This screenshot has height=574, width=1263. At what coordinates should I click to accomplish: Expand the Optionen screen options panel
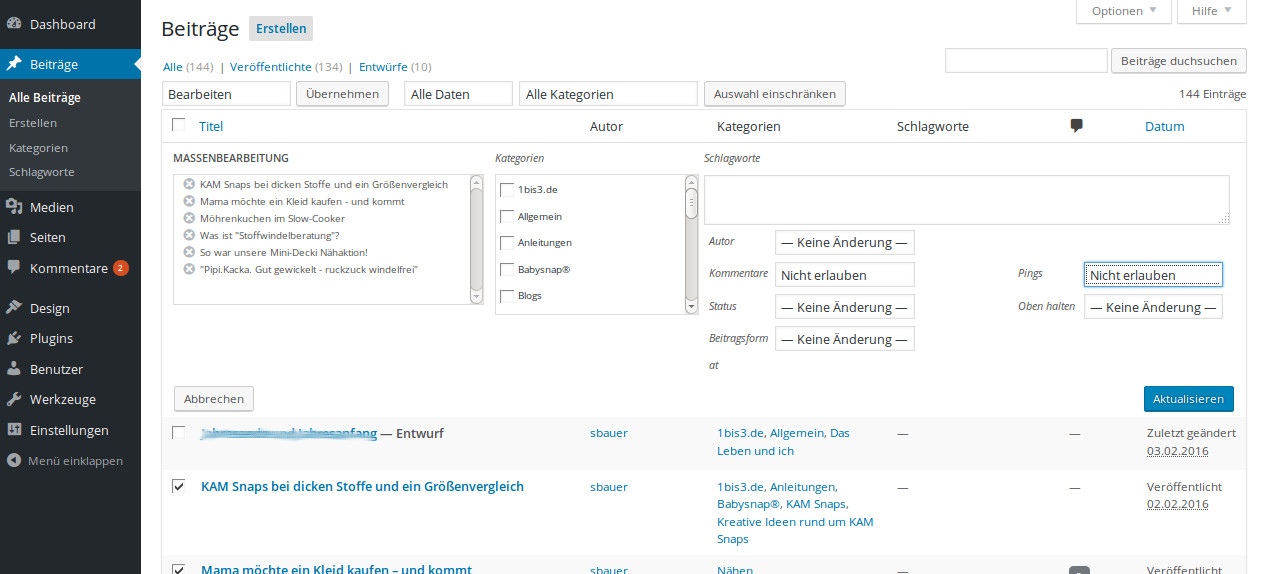[x=1122, y=11]
